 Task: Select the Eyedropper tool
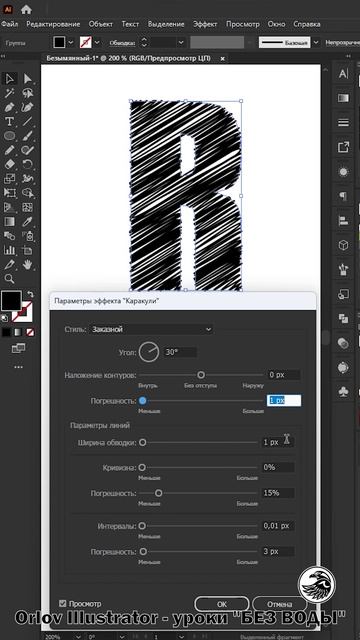[27, 222]
